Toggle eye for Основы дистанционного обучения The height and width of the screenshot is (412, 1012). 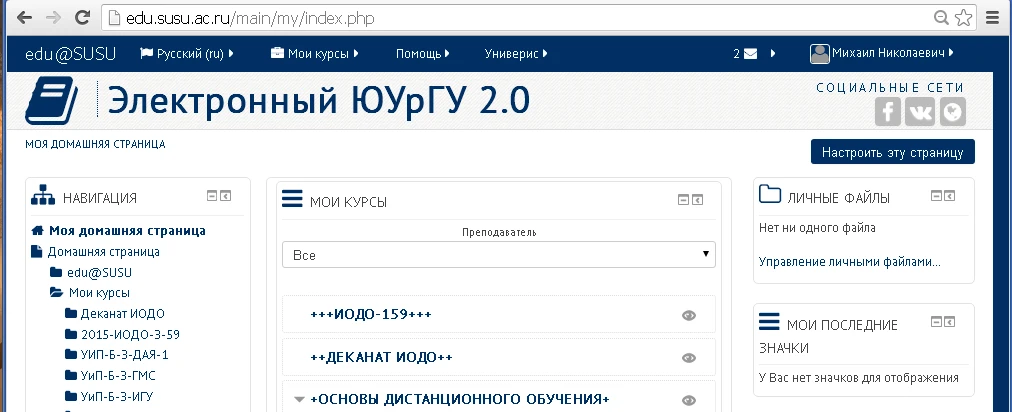coord(689,401)
